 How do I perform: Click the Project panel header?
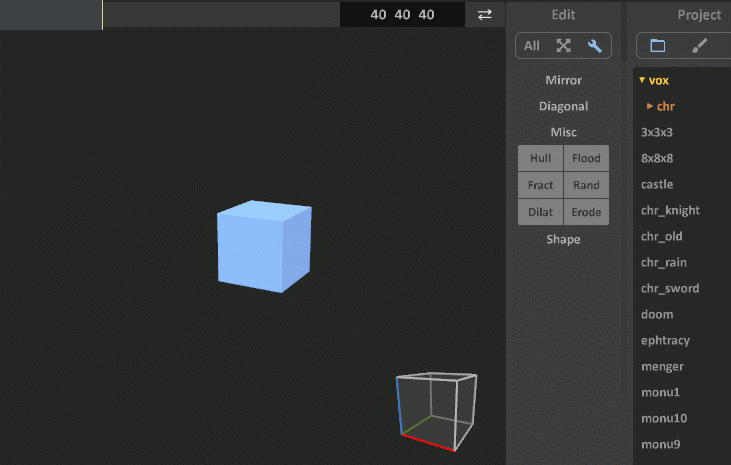[699, 15]
